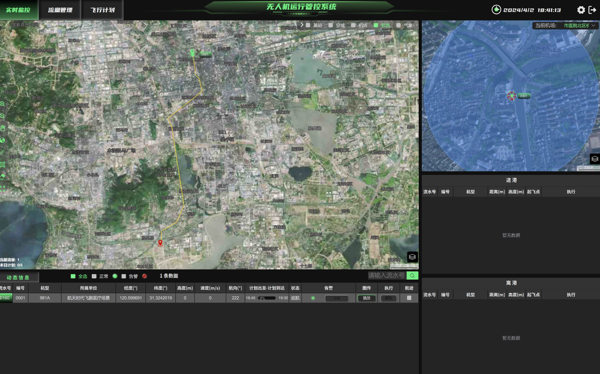Toggle the 告警 alarm checkbox
The image size is (600, 374).
(x=124, y=276)
